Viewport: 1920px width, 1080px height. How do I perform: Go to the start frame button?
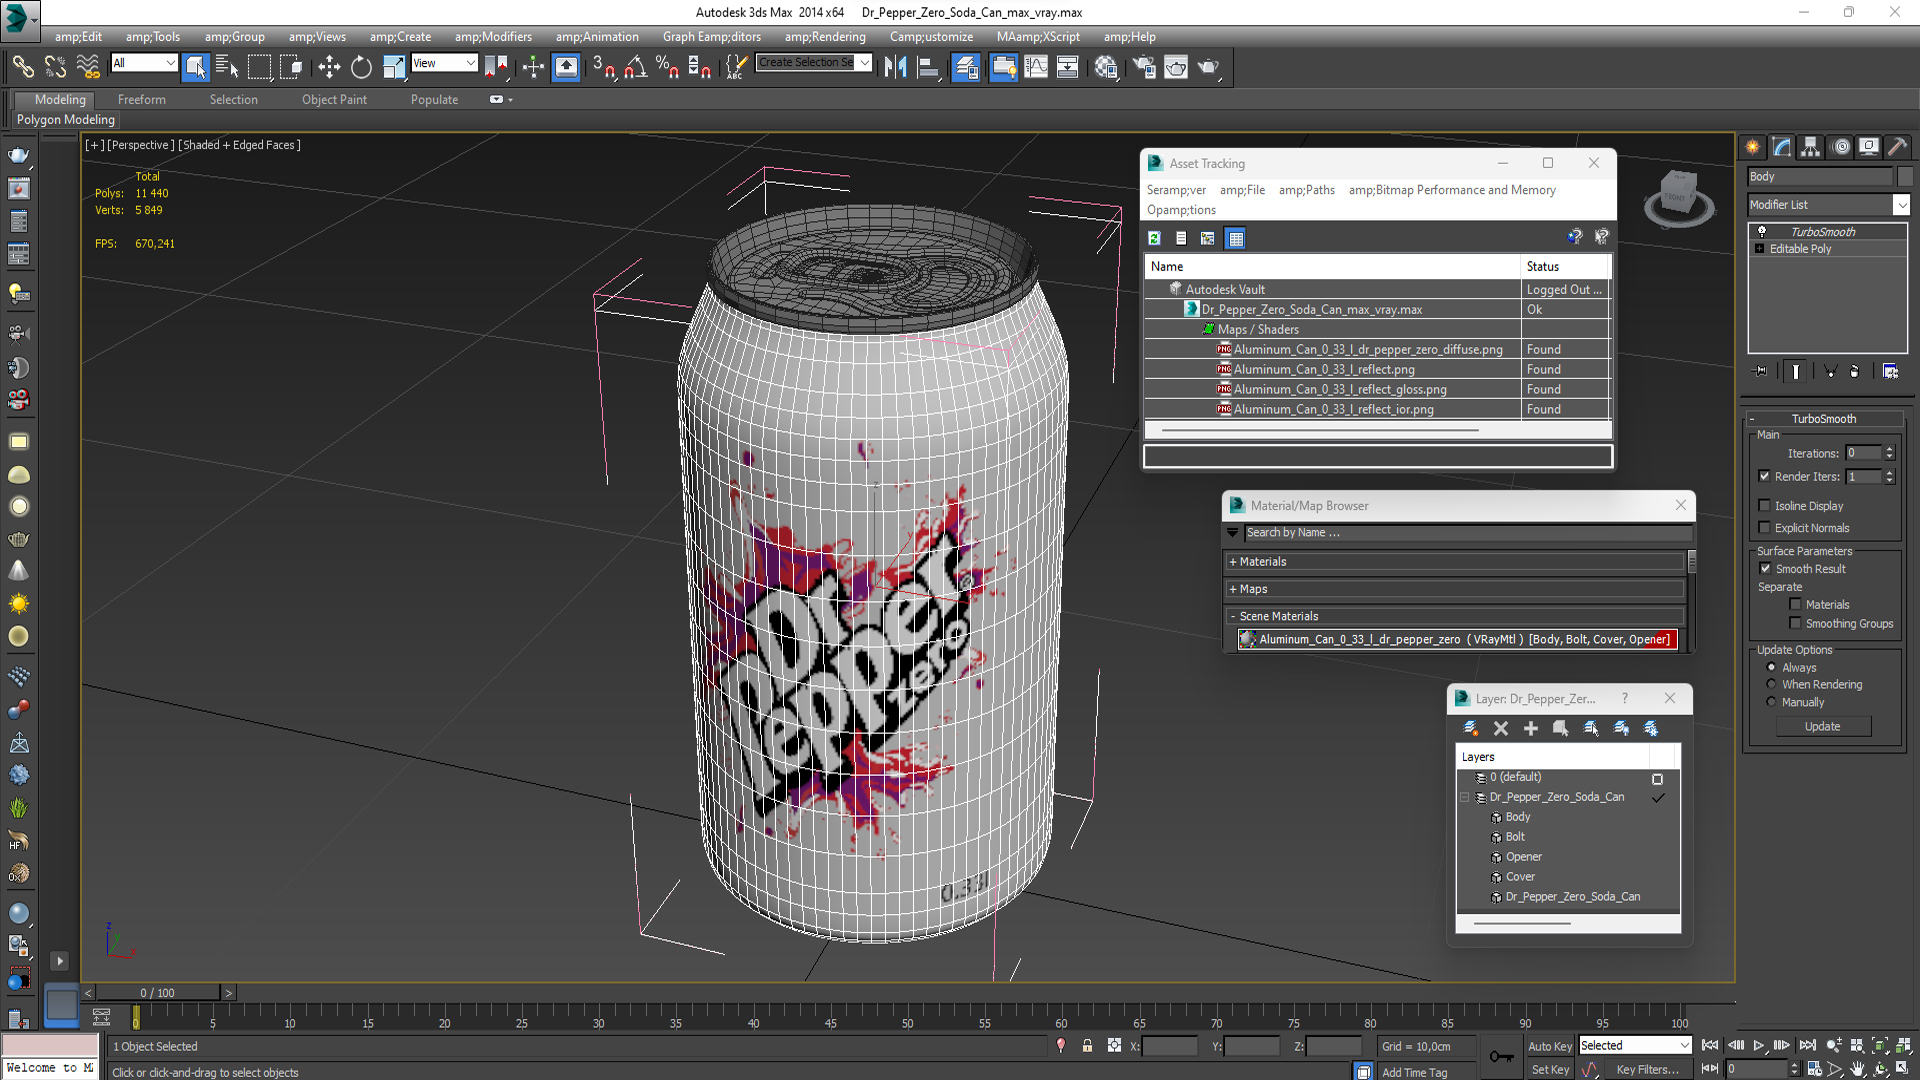(x=1710, y=1045)
